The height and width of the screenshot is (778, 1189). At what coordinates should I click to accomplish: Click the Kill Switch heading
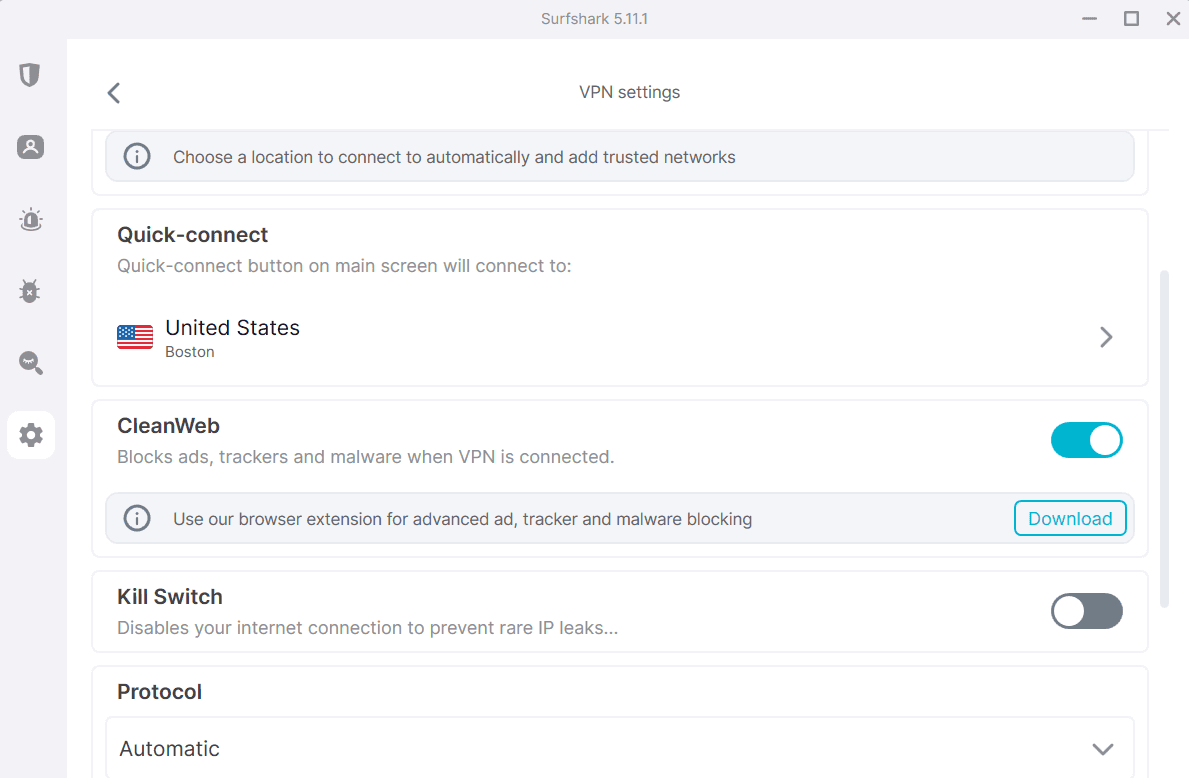[170, 597]
